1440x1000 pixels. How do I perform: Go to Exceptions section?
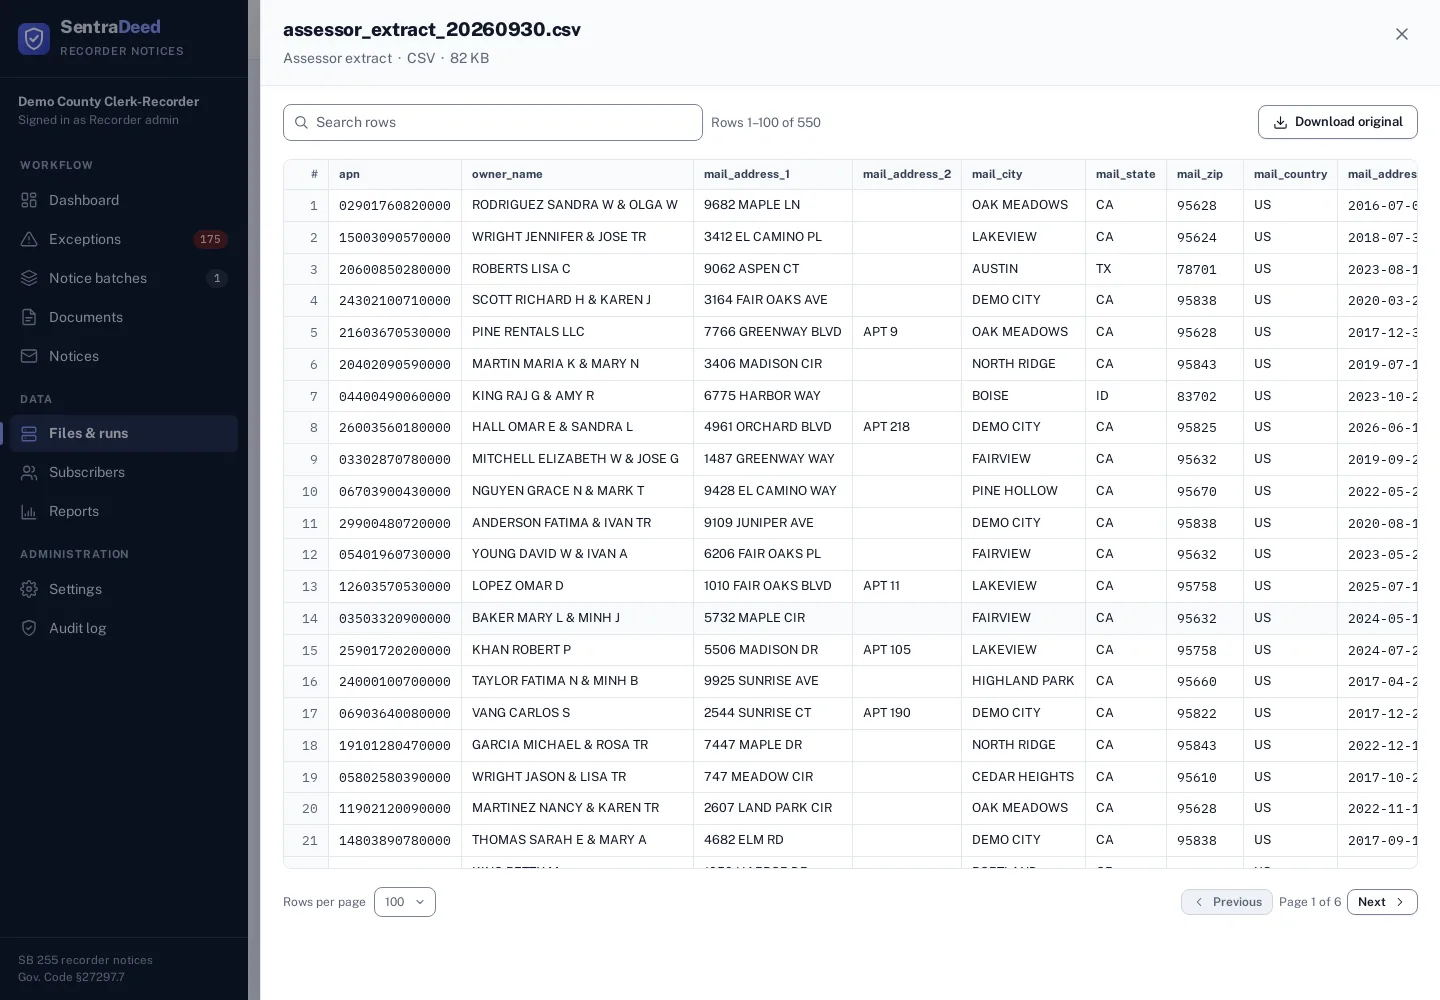tap(124, 239)
